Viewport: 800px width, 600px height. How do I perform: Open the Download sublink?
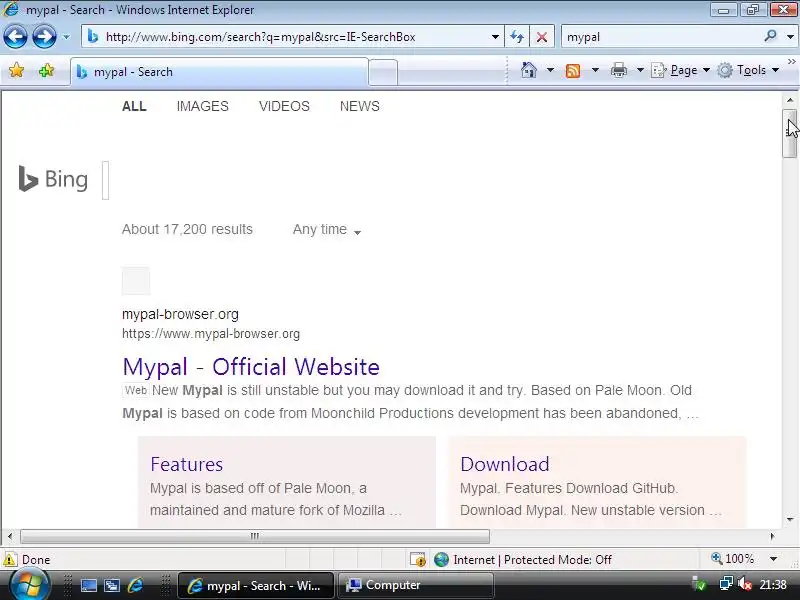coord(505,464)
